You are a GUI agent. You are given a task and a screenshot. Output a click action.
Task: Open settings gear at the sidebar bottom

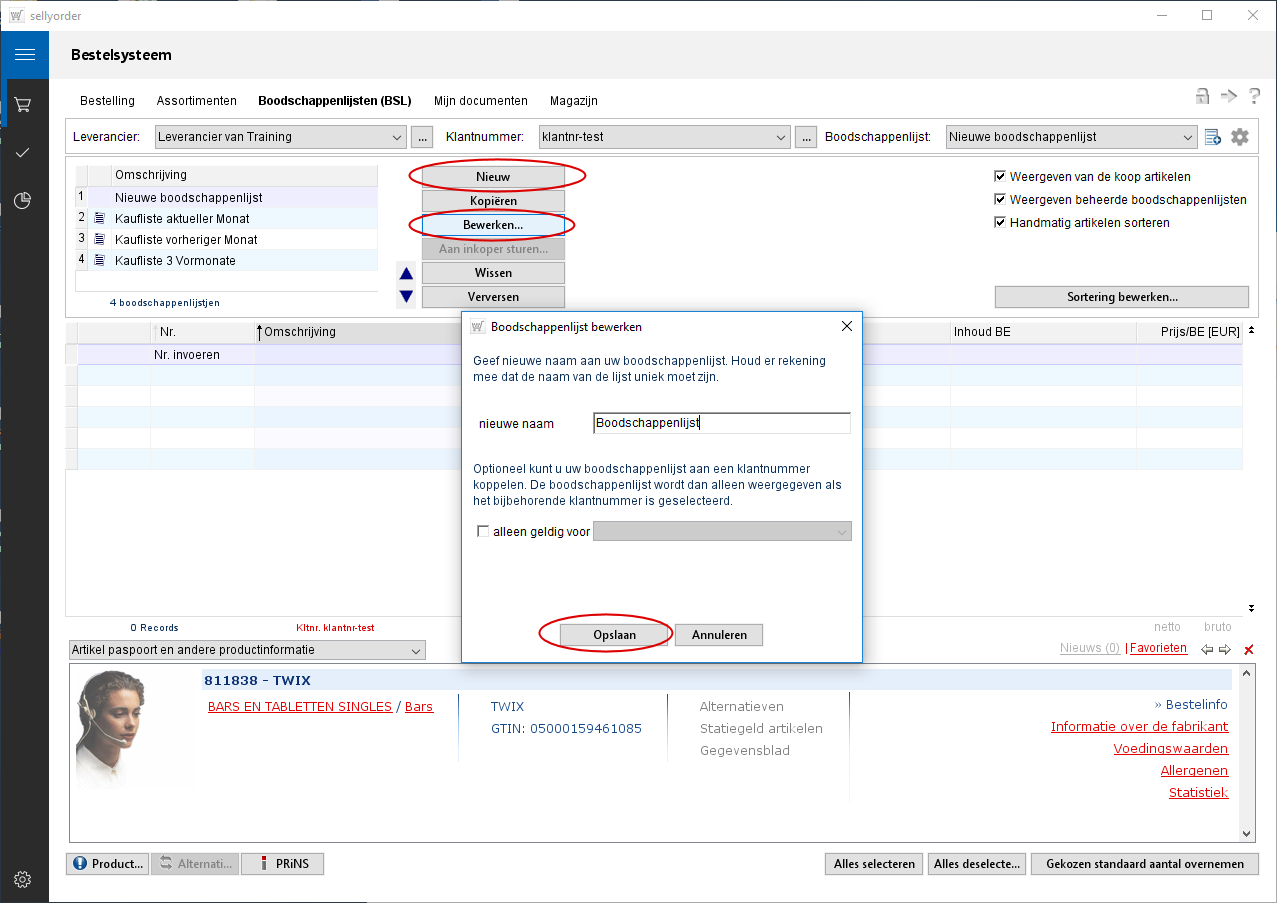click(x=24, y=880)
